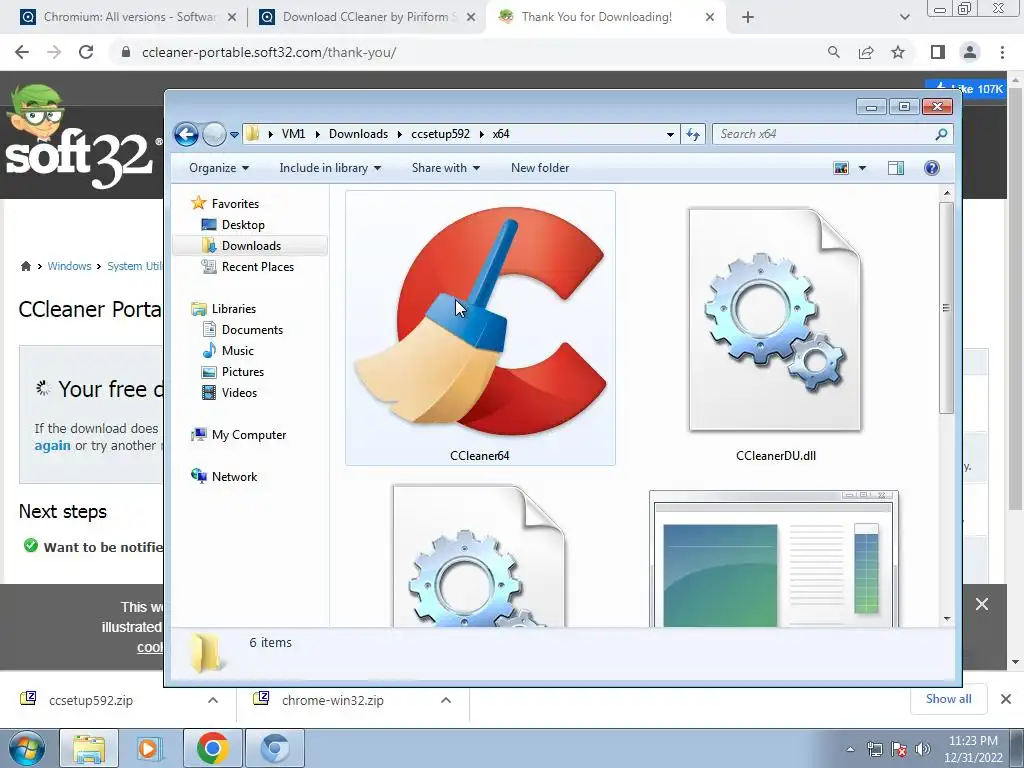
Task: Bookmark this page with the star
Action: (898, 52)
